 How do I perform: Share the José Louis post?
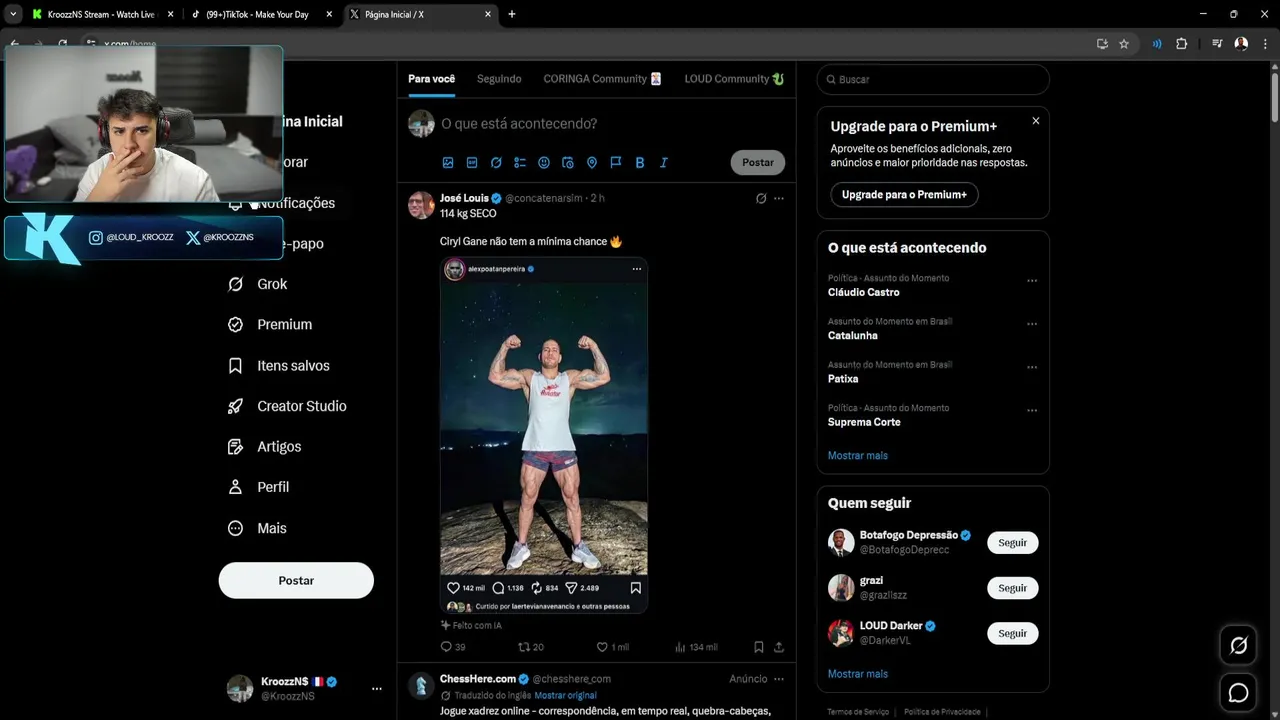click(779, 647)
